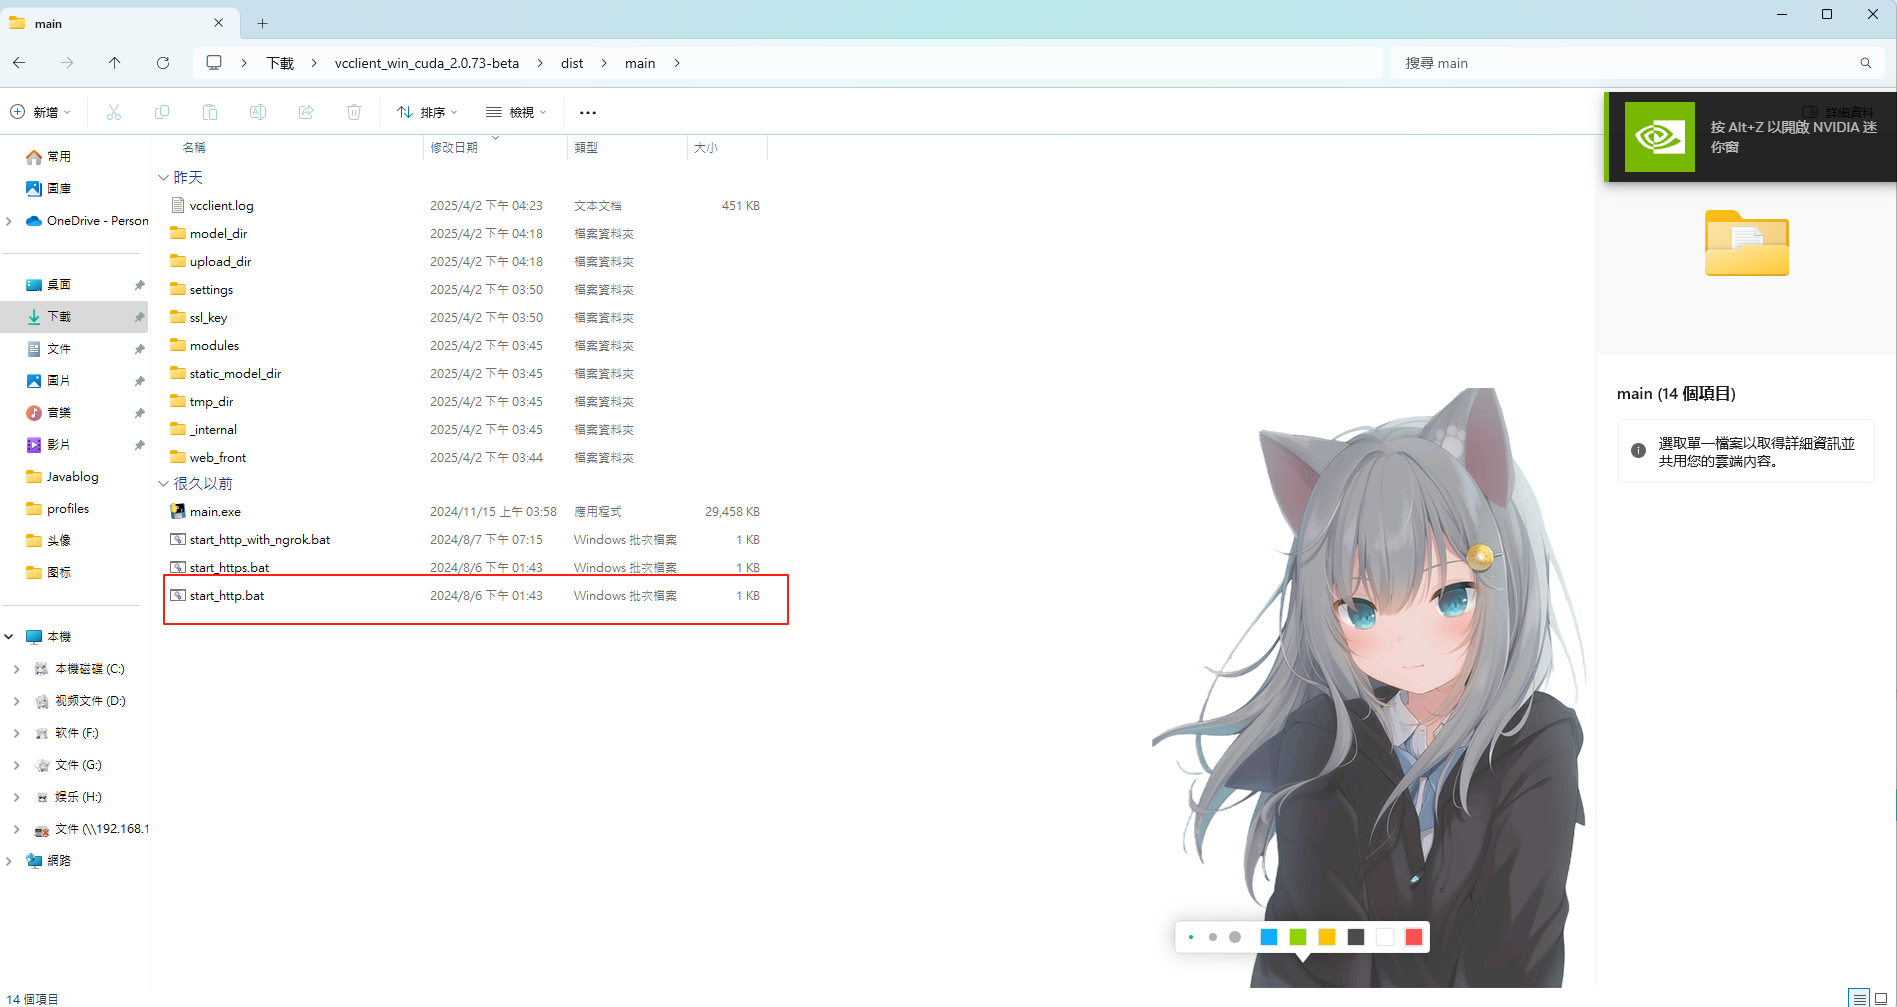
Task: Switch to large icons view in status bar
Action: pyautogui.click(x=1881, y=998)
